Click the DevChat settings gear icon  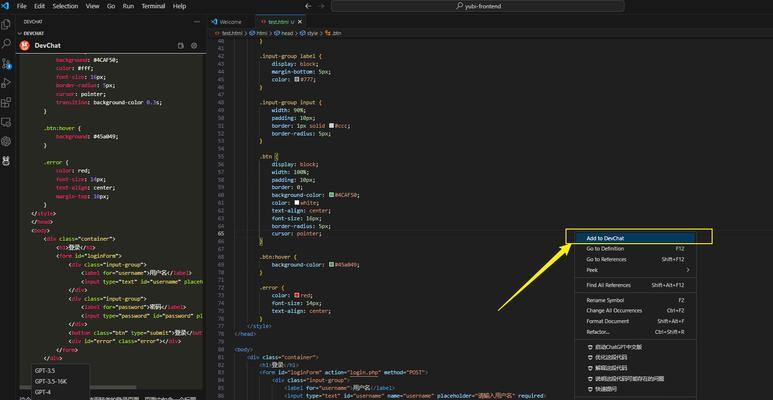(x=194, y=45)
